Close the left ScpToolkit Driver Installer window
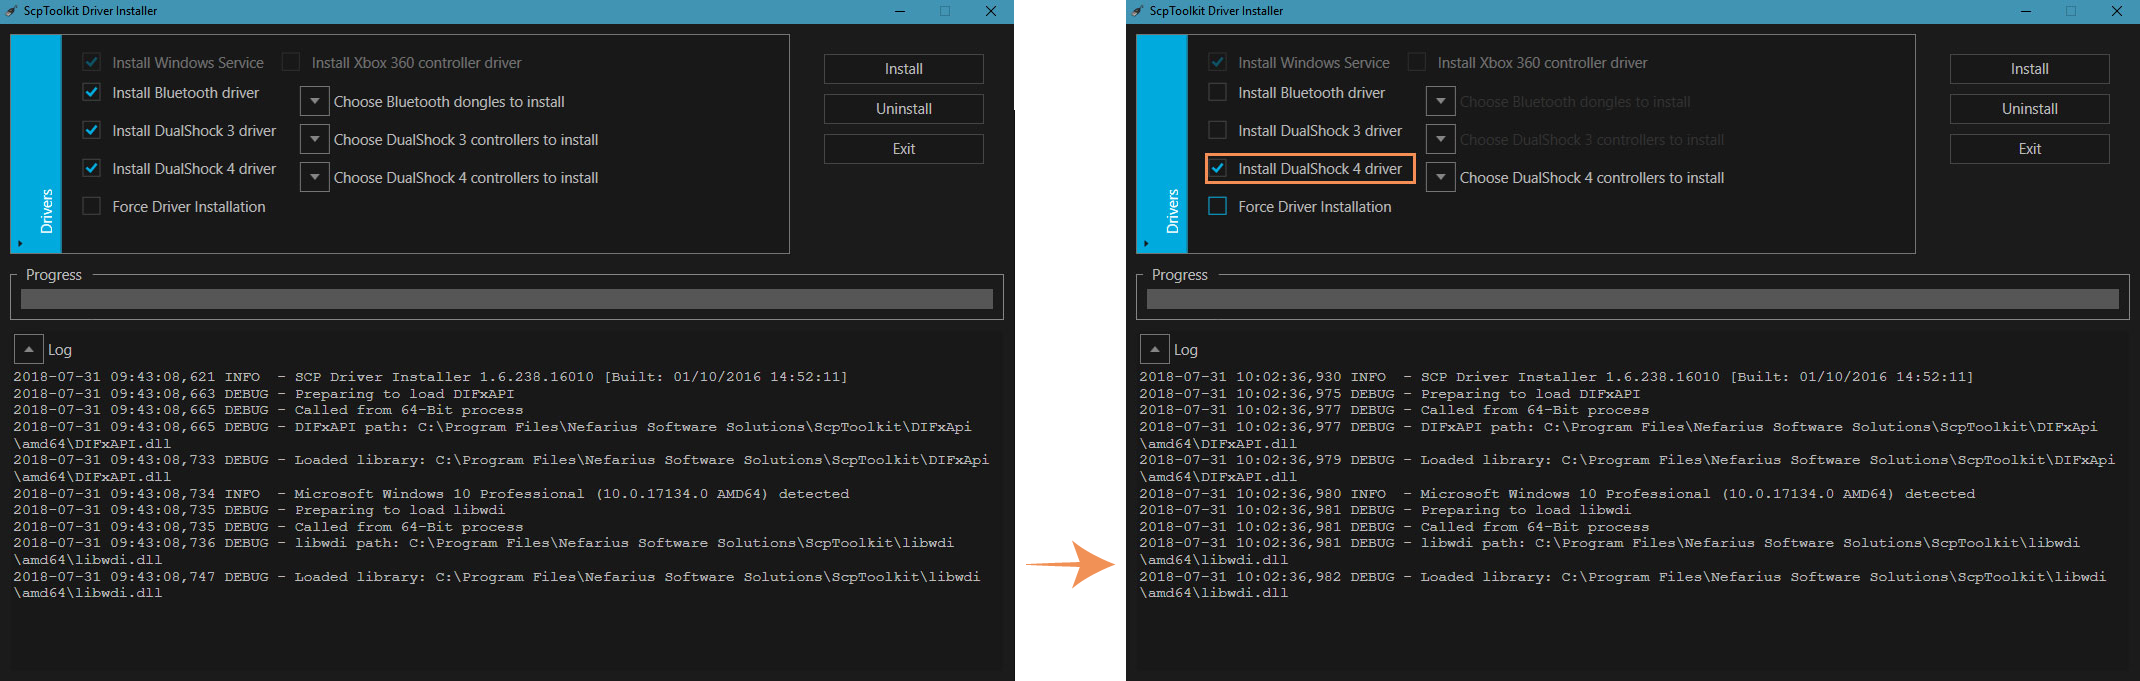 pos(990,11)
